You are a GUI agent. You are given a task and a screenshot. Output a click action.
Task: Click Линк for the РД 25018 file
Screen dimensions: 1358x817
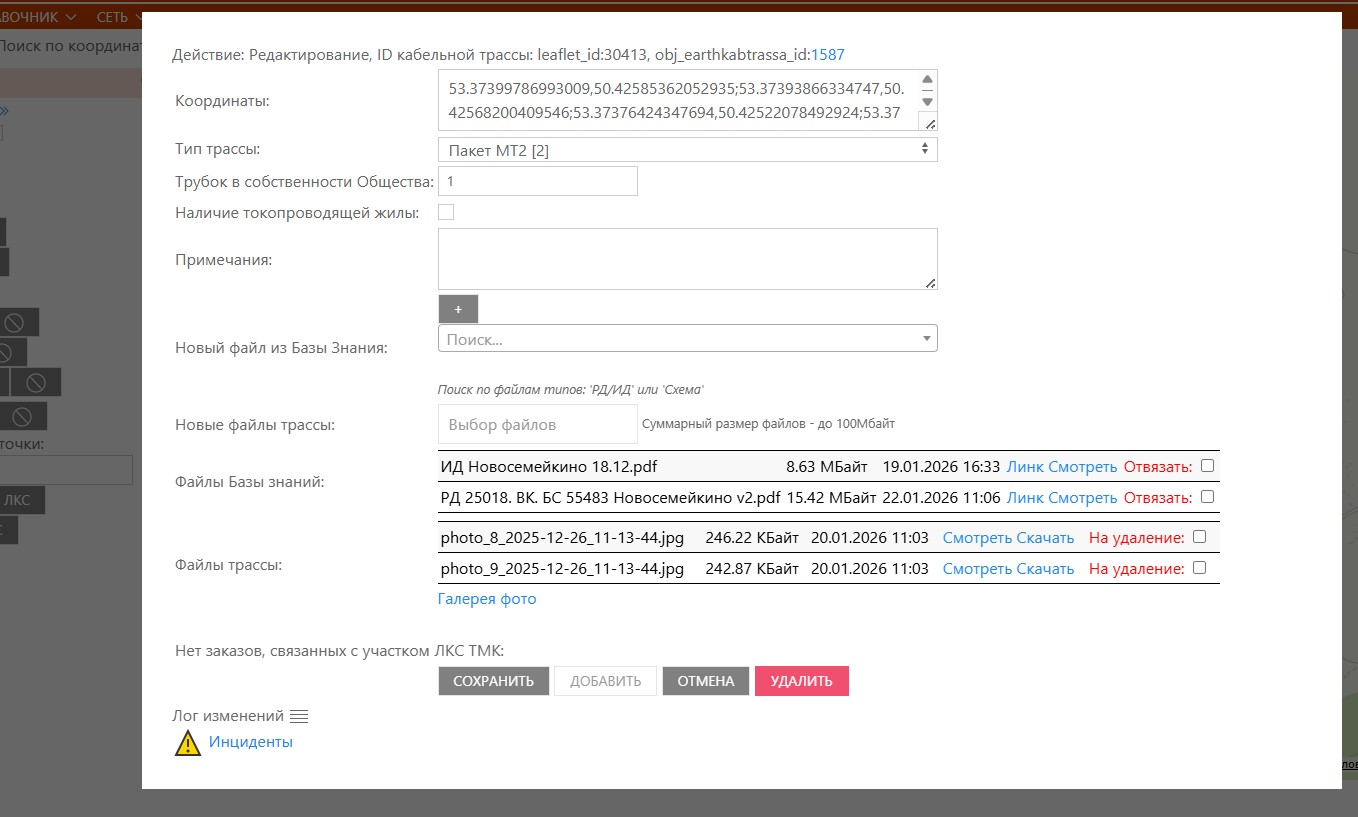click(x=1024, y=497)
